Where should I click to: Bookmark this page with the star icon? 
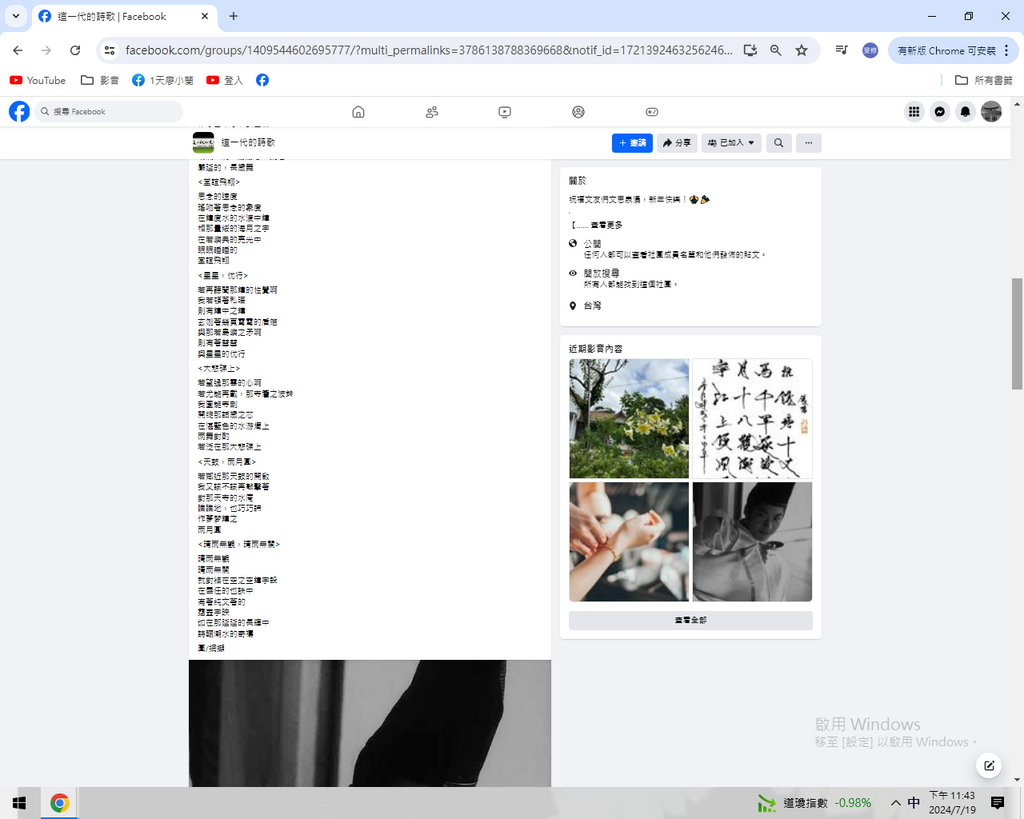point(801,50)
